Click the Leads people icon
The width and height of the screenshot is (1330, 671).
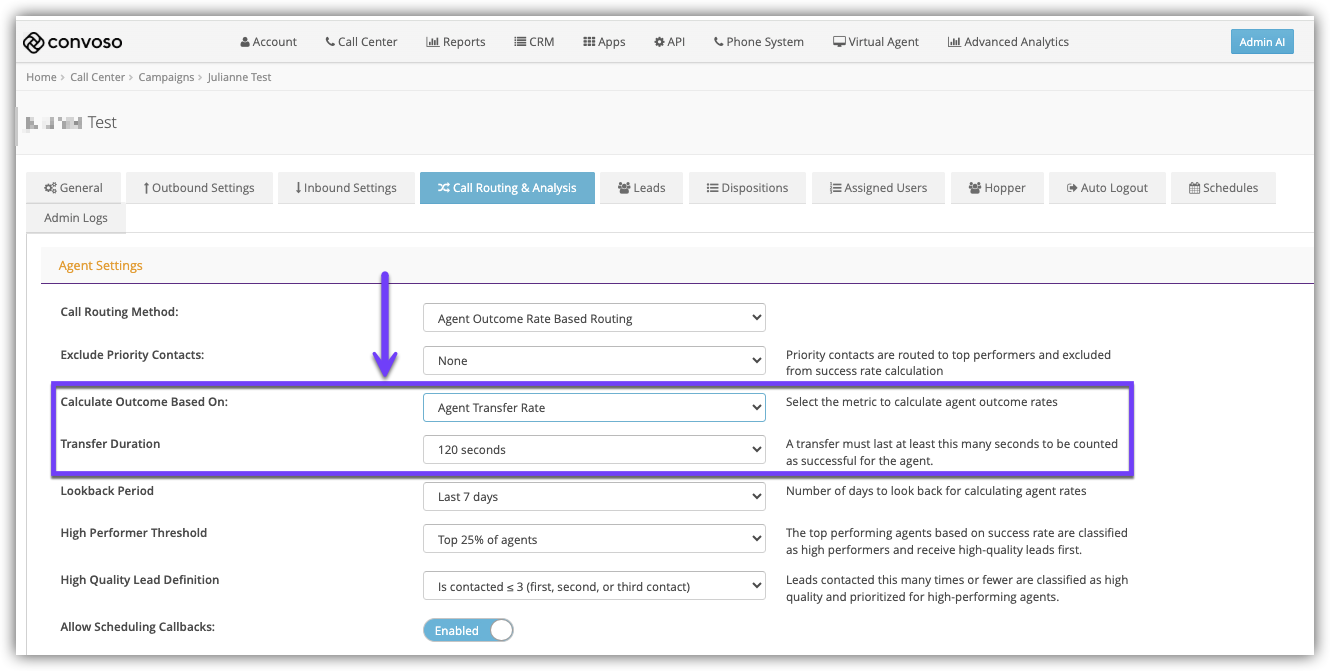(x=624, y=188)
